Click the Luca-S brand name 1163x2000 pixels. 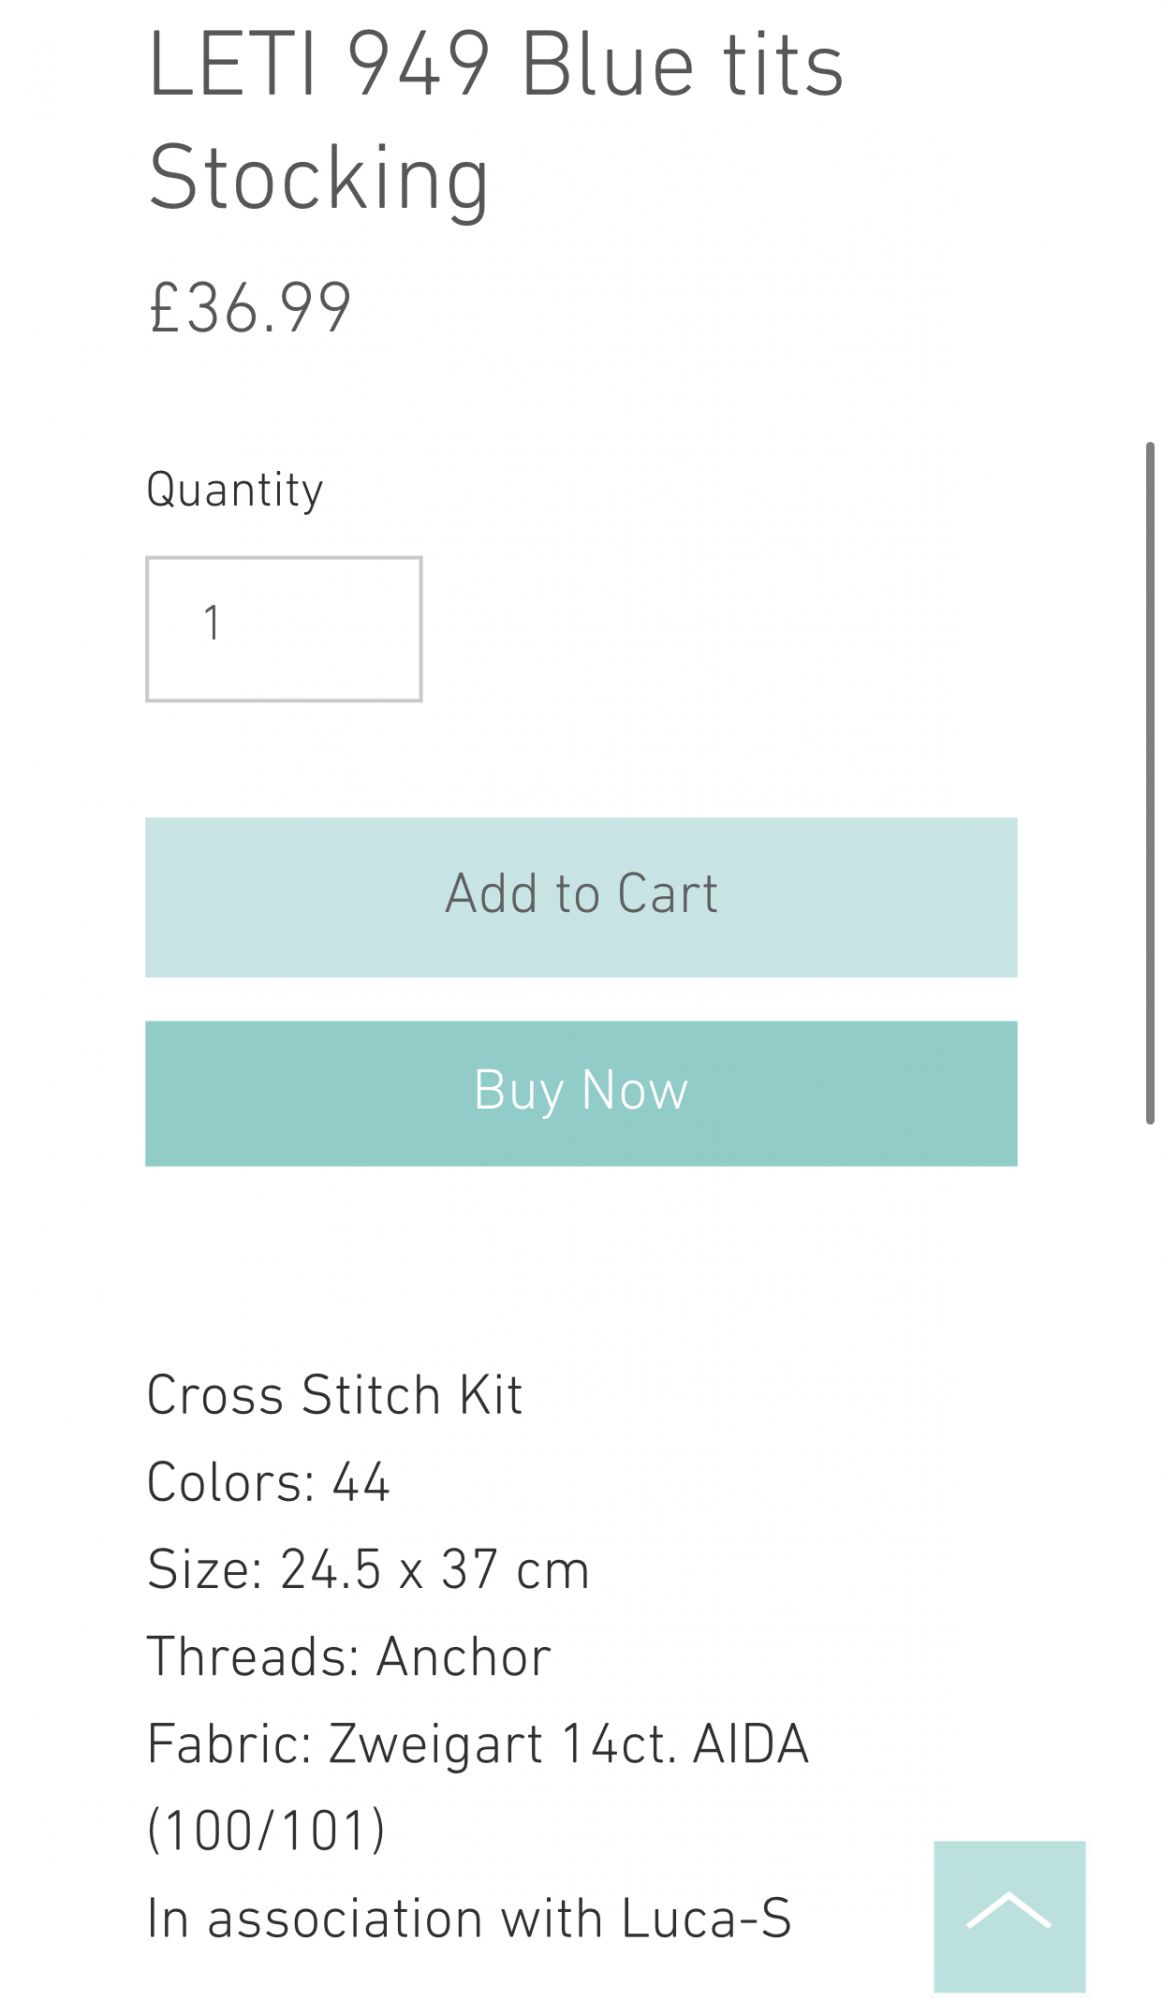click(706, 1918)
